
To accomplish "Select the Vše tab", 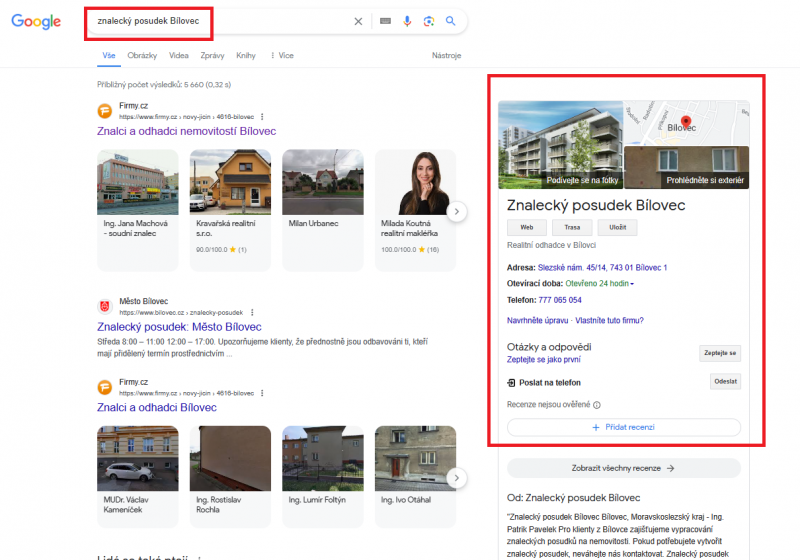I will pos(109,56).
